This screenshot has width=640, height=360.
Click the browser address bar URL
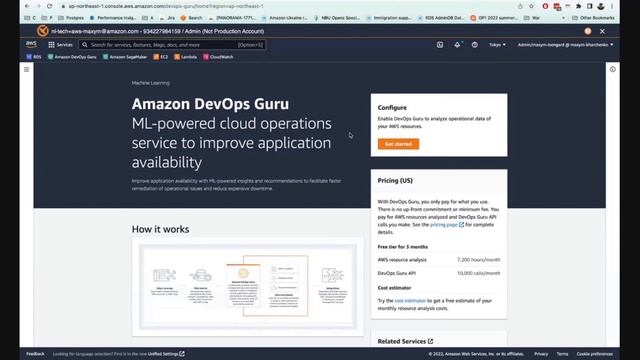point(166,6)
